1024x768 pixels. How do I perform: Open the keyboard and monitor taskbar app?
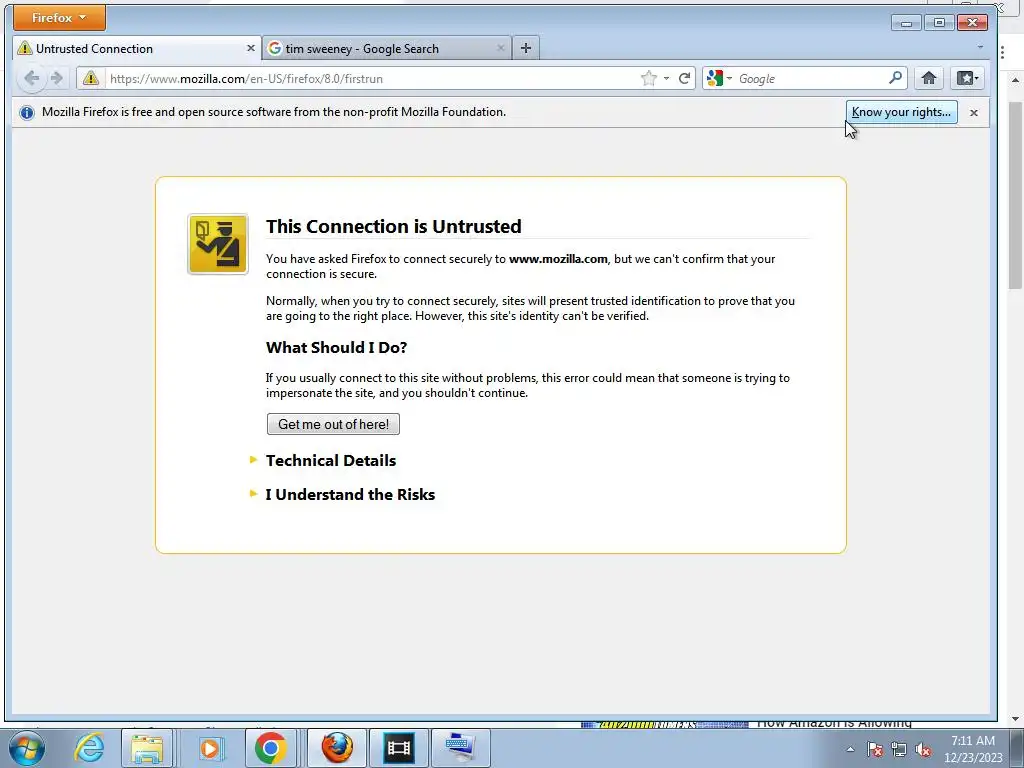click(x=460, y=748)
